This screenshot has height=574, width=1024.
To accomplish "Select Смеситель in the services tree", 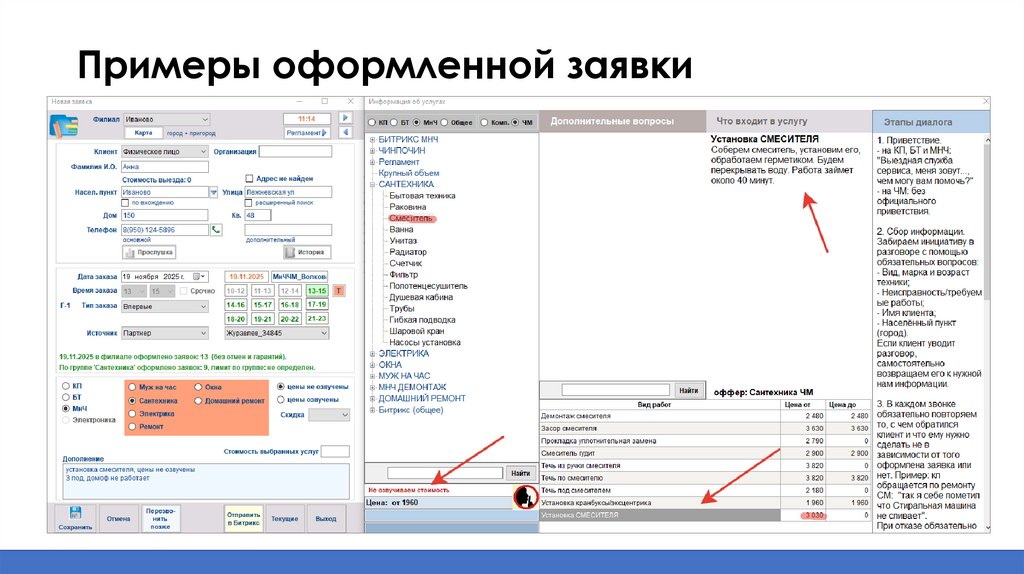I will pos(411,219).
